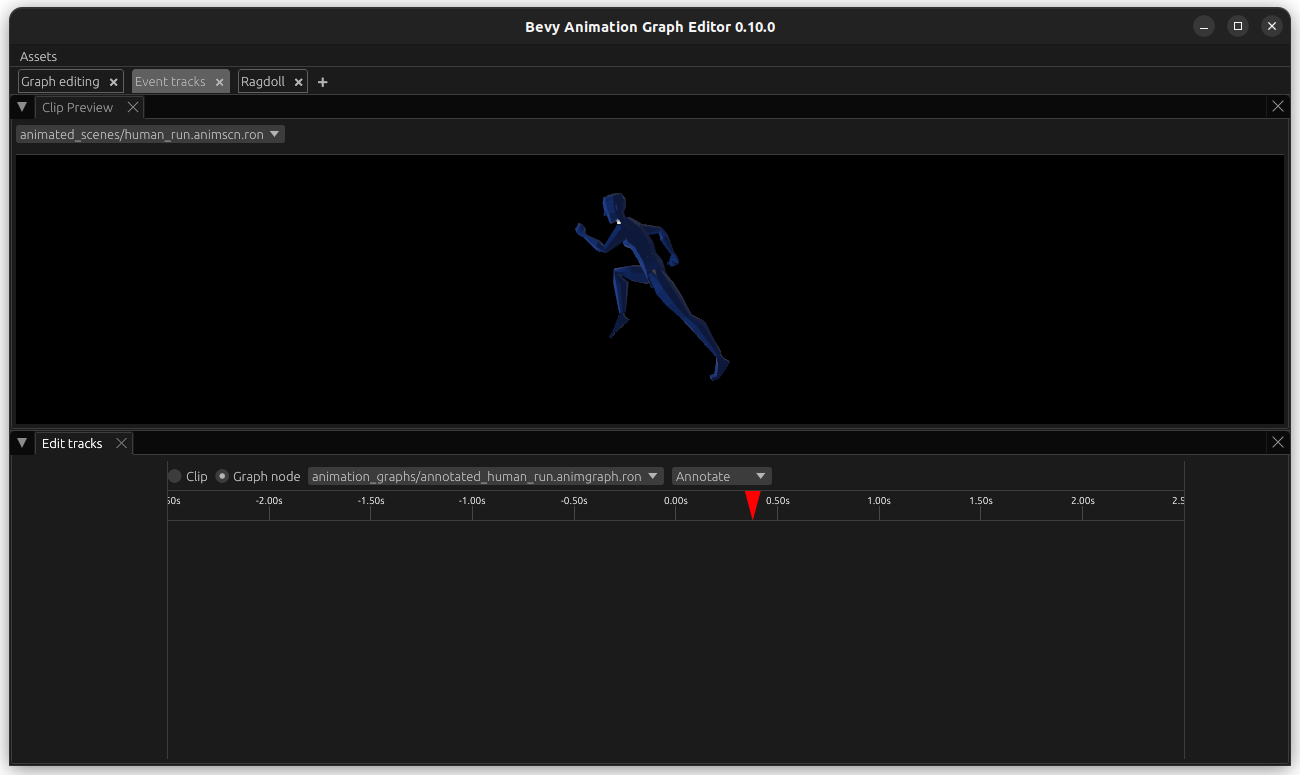Close the Ragdoll tab with its x icon

point(298,81)
